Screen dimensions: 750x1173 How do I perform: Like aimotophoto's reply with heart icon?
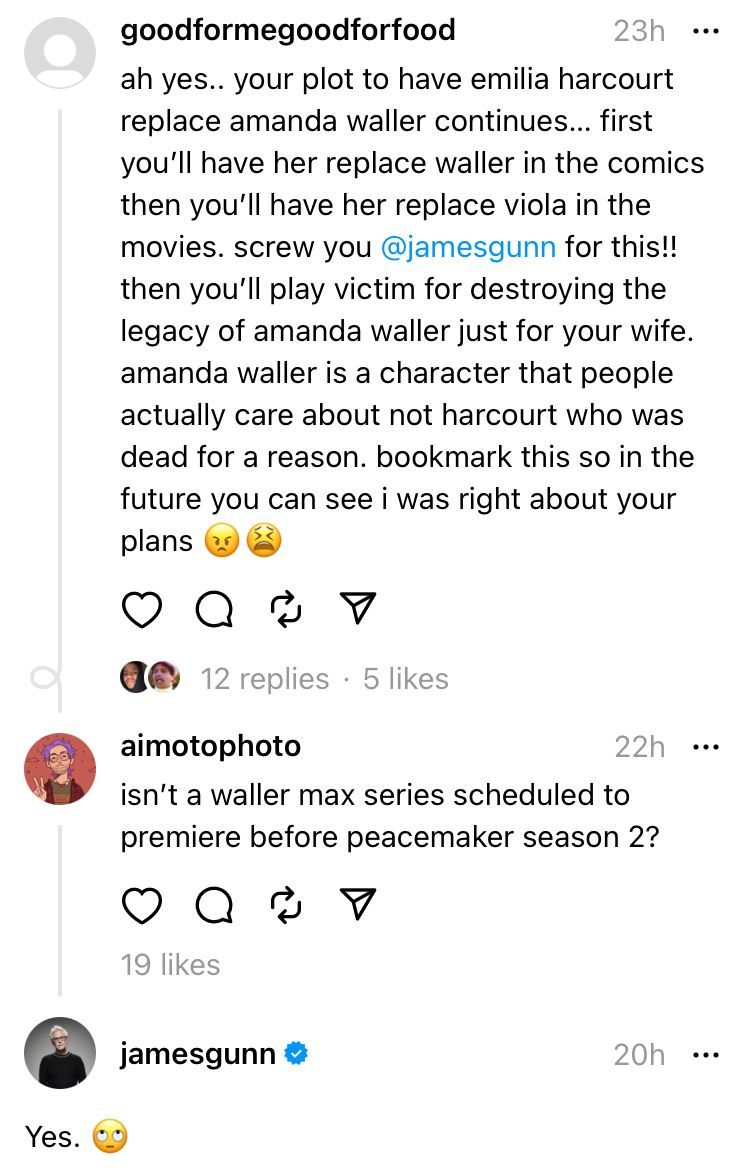coord(141,906)
